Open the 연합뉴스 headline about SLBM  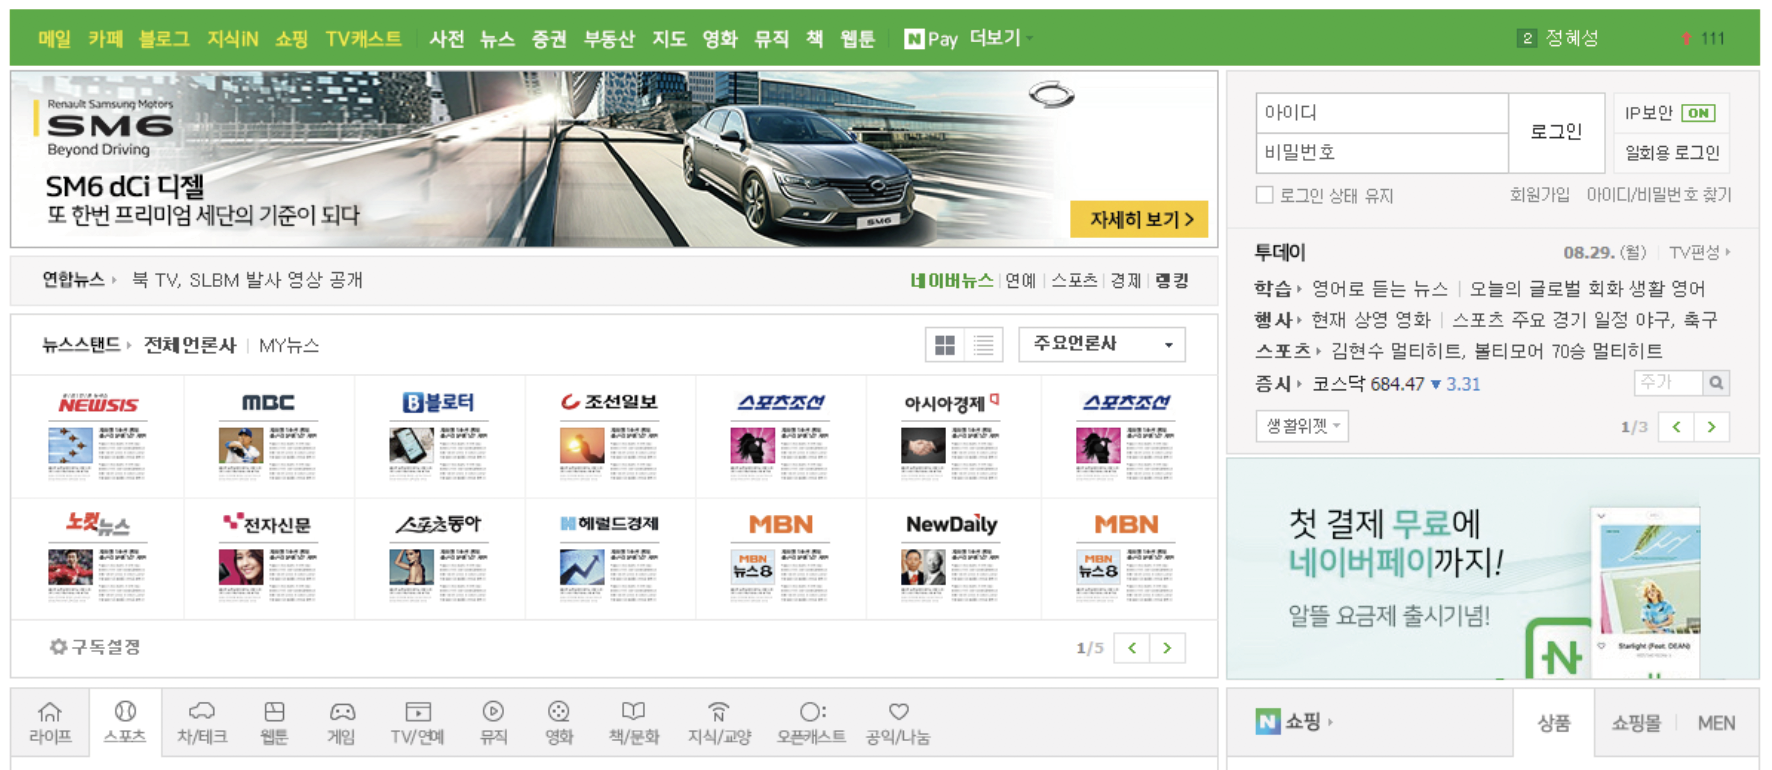coord(247,280)
